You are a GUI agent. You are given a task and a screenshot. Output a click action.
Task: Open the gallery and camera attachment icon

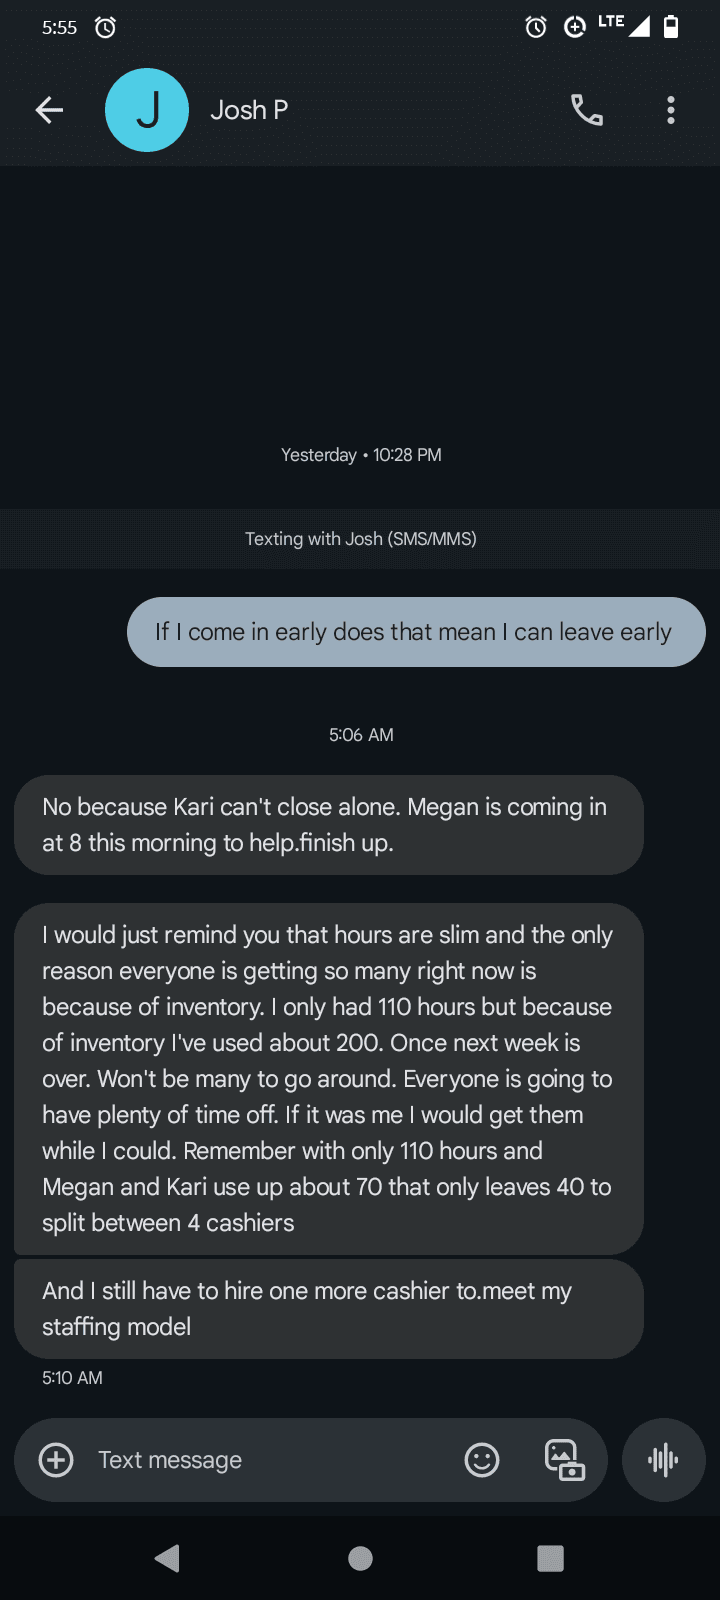click(x=564, y=1460)
